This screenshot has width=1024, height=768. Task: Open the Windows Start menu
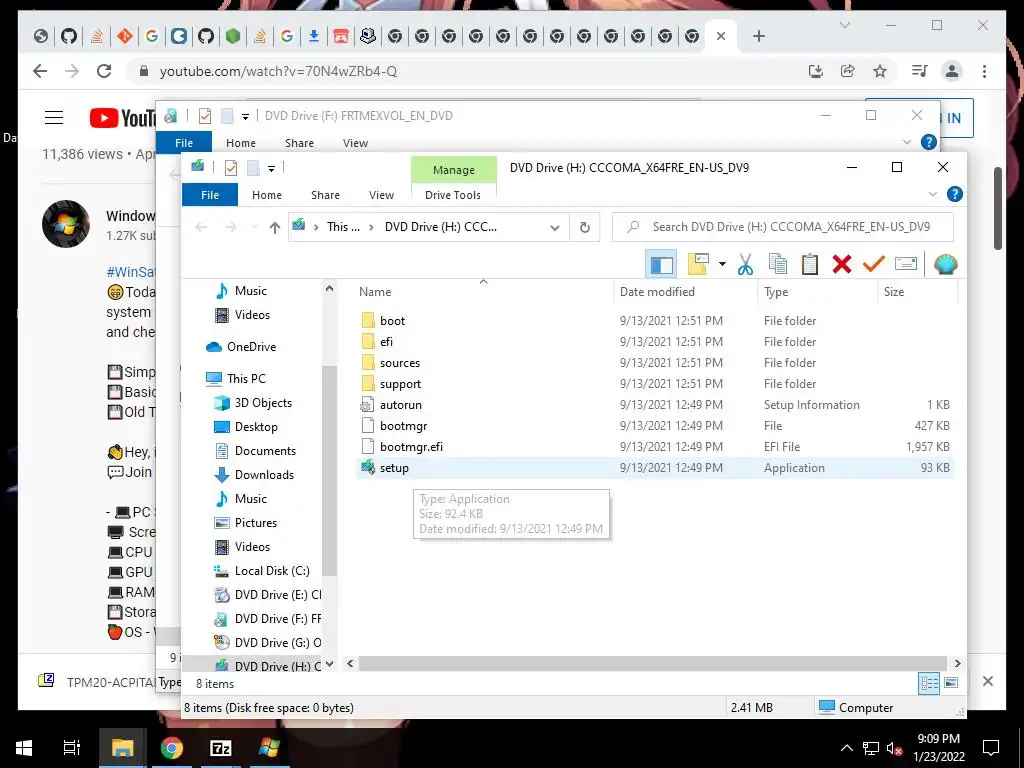click(24, 748)
